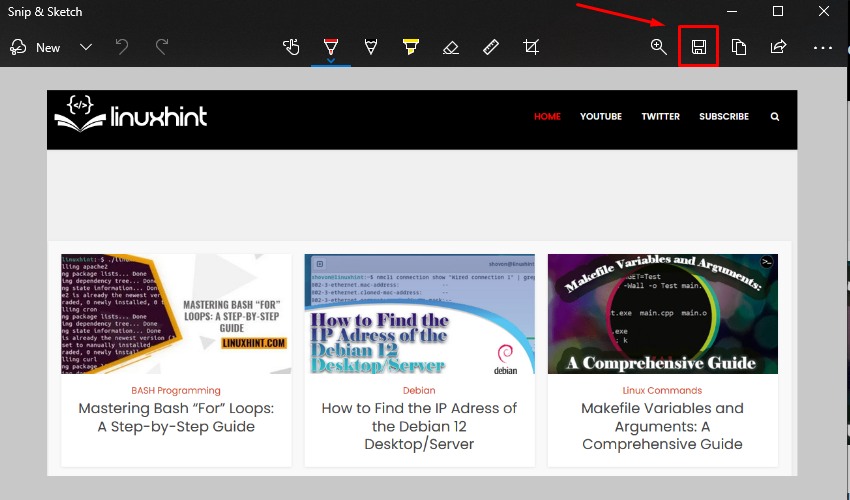
Task: Click the Save as floppy disk icon
Action: (699, 47)
